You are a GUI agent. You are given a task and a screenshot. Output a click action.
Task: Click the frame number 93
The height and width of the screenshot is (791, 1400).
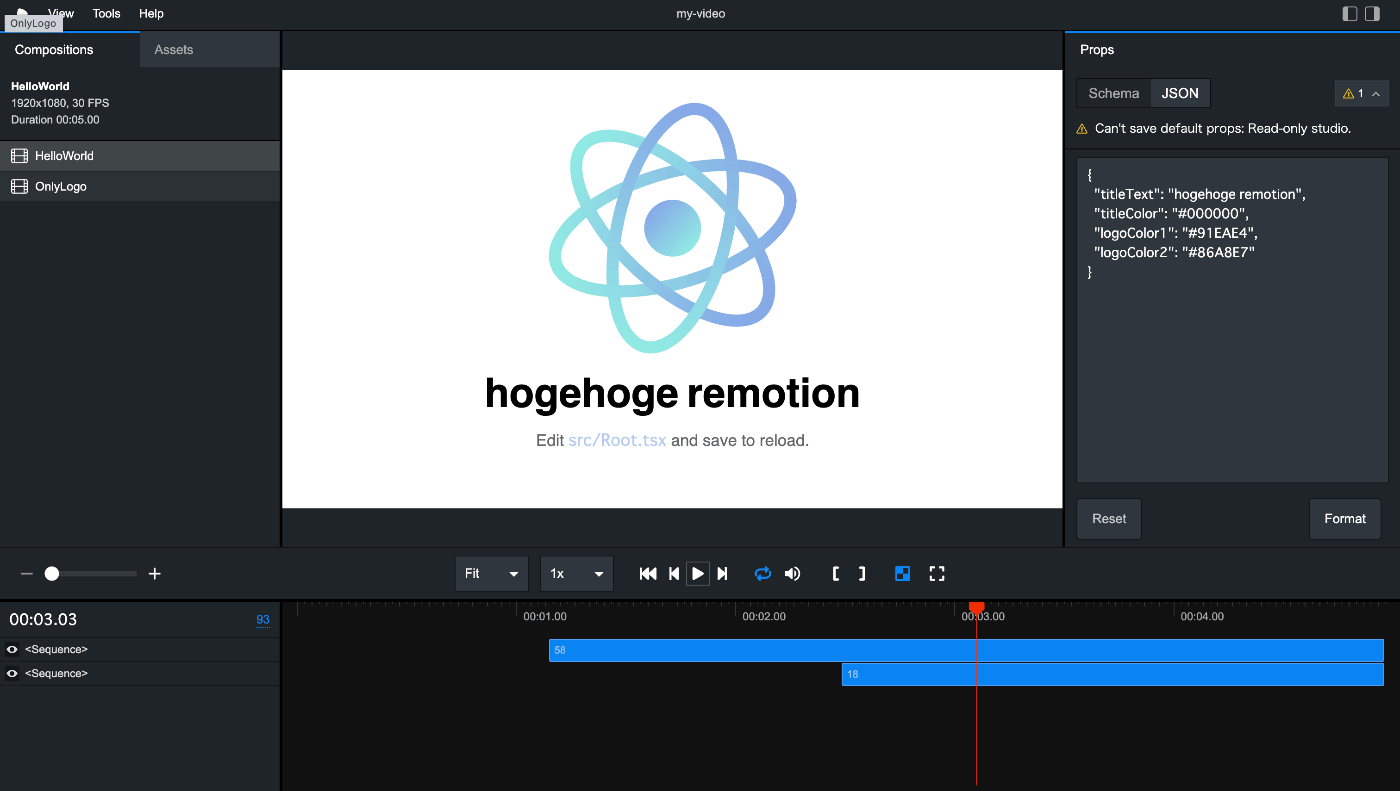pyautogui.click(x=263, y=620)
